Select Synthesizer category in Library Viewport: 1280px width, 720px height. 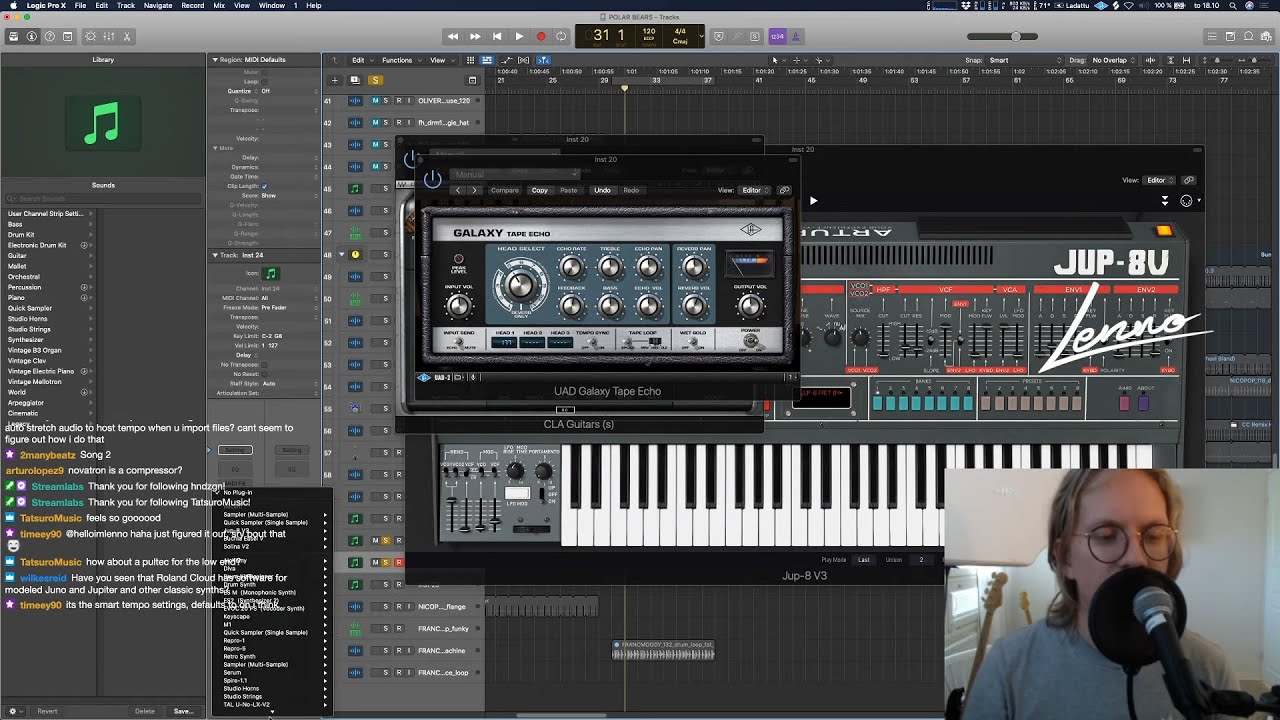point(26,339)
